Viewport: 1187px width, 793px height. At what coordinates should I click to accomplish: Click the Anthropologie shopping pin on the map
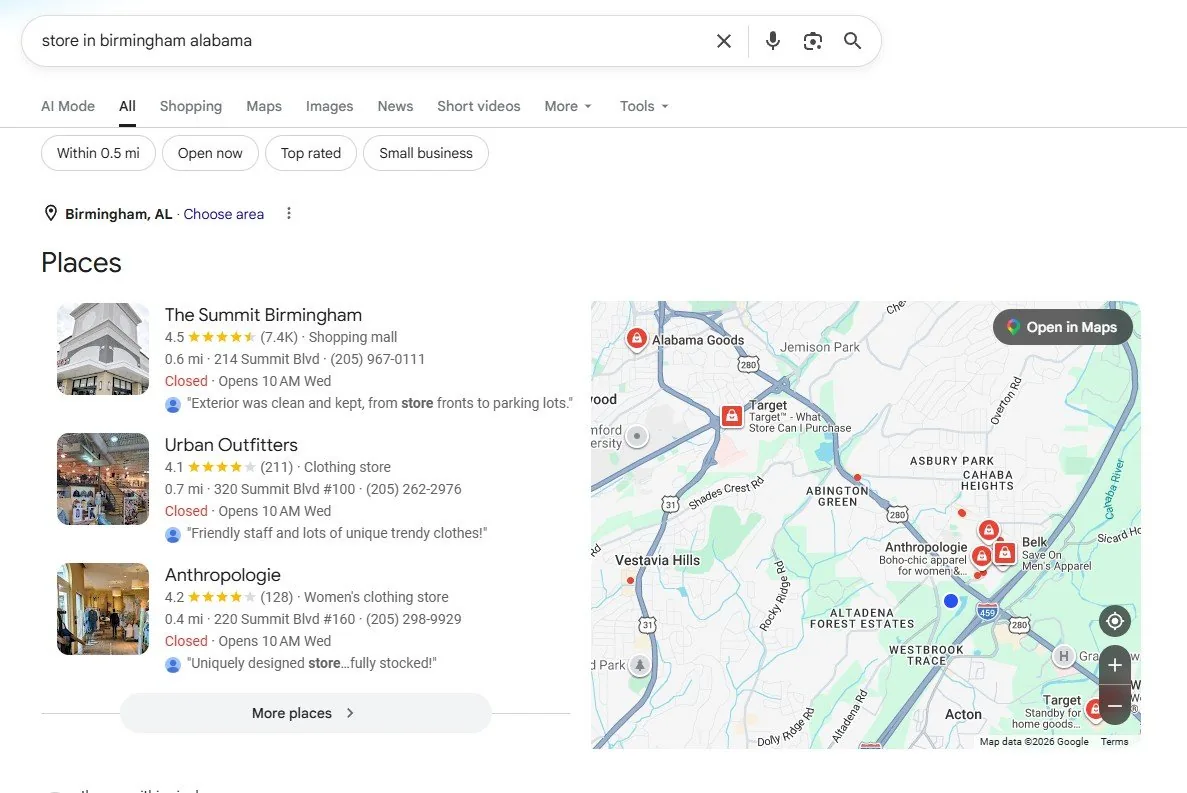click(981, 556)
